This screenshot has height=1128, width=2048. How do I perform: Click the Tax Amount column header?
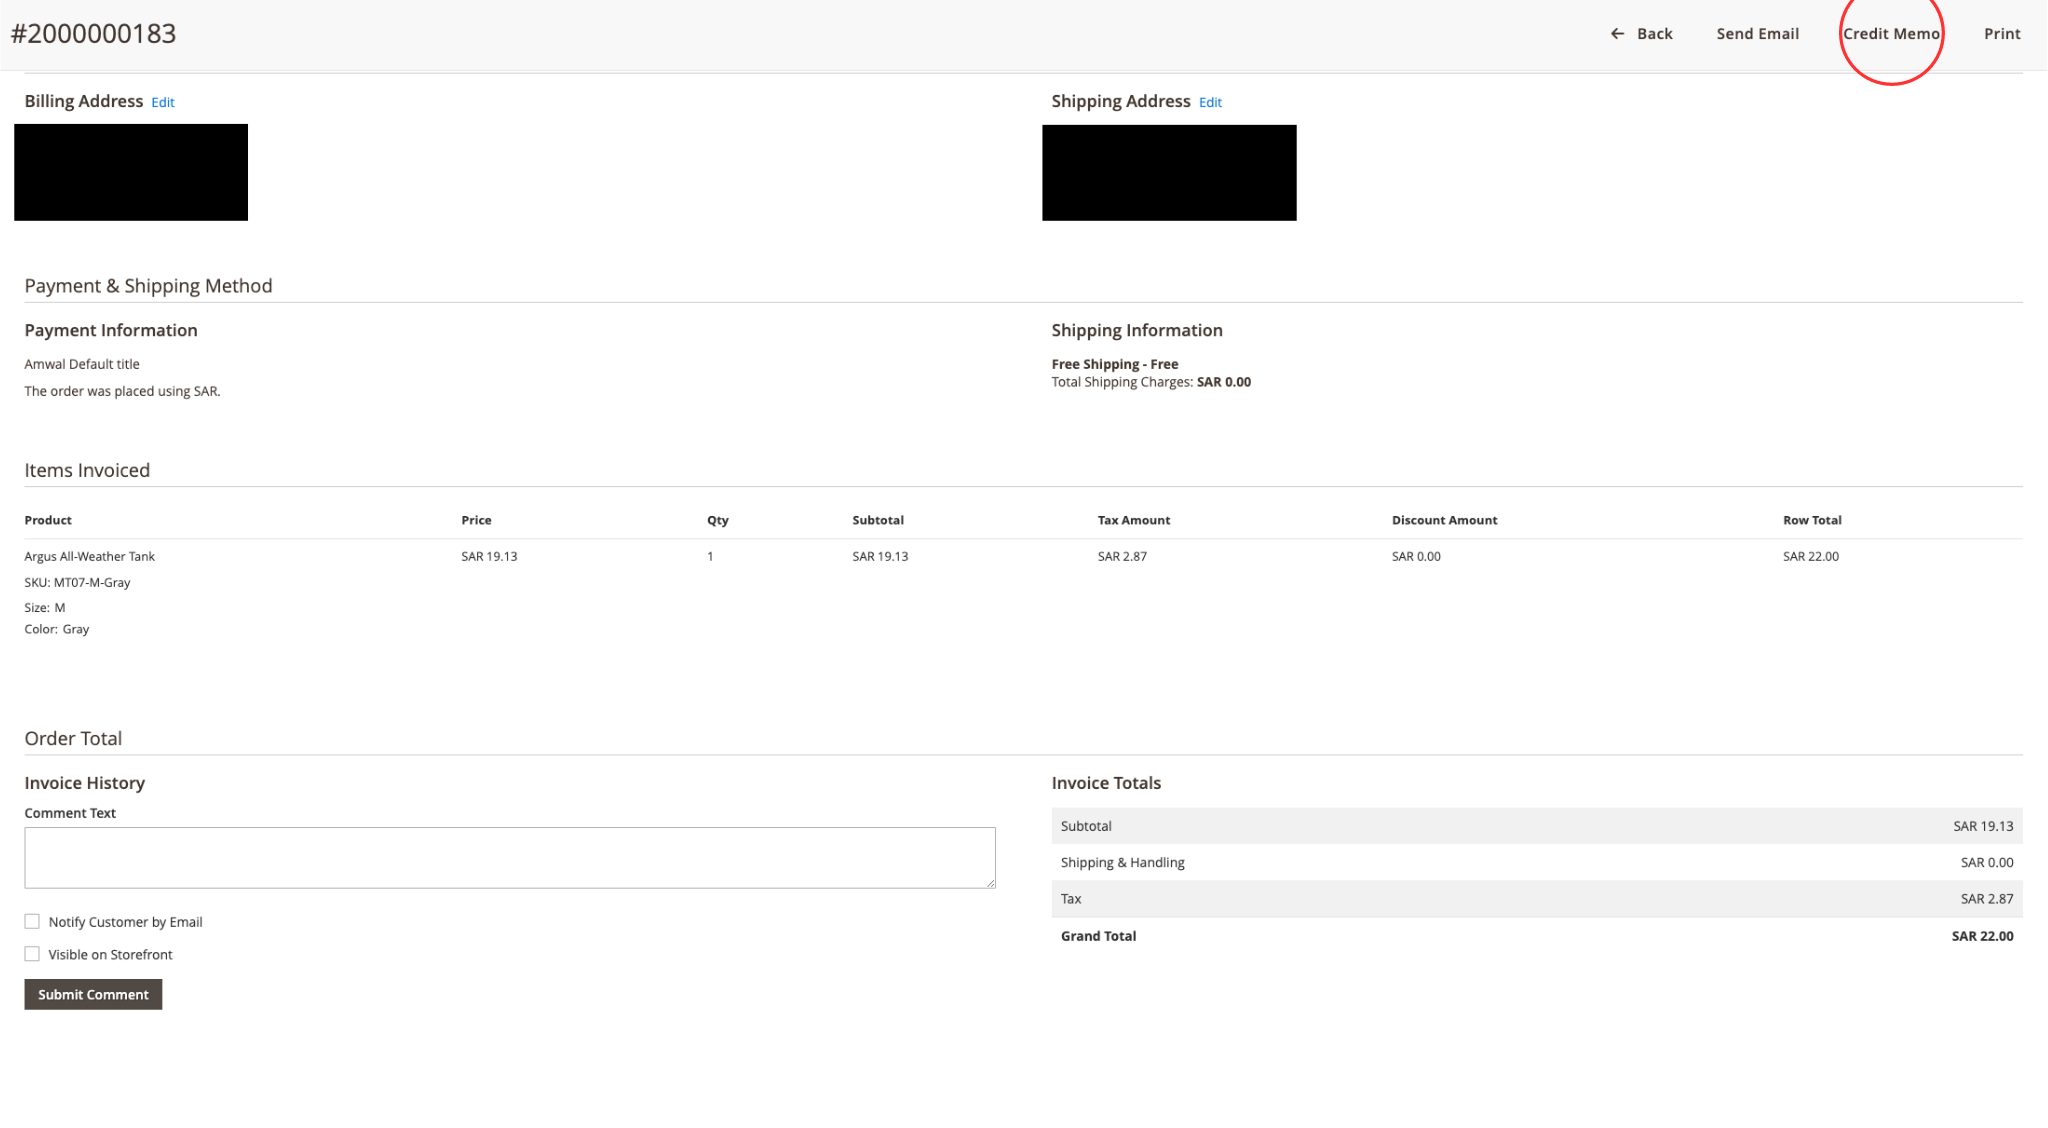click(x=1133, y=520)
